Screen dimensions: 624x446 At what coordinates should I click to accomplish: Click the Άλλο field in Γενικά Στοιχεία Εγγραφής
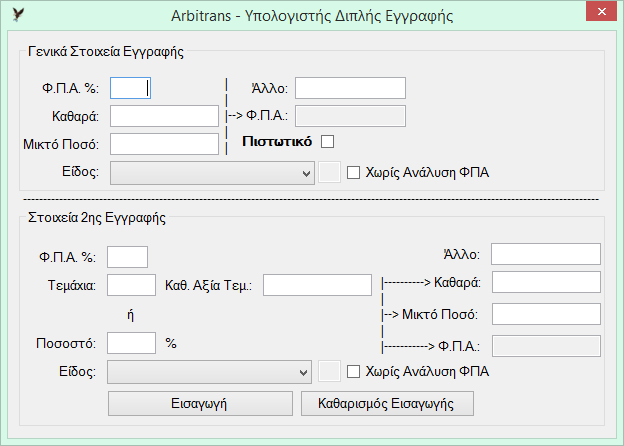click(350, 88)
